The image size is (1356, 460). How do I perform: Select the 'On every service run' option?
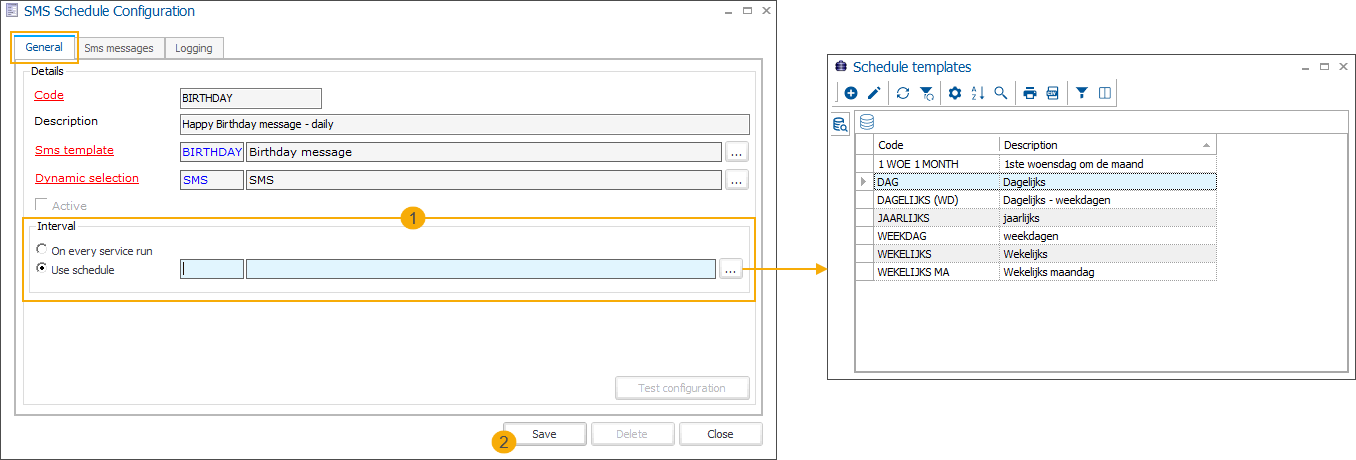pyautogui.click(x=41, y=250)
